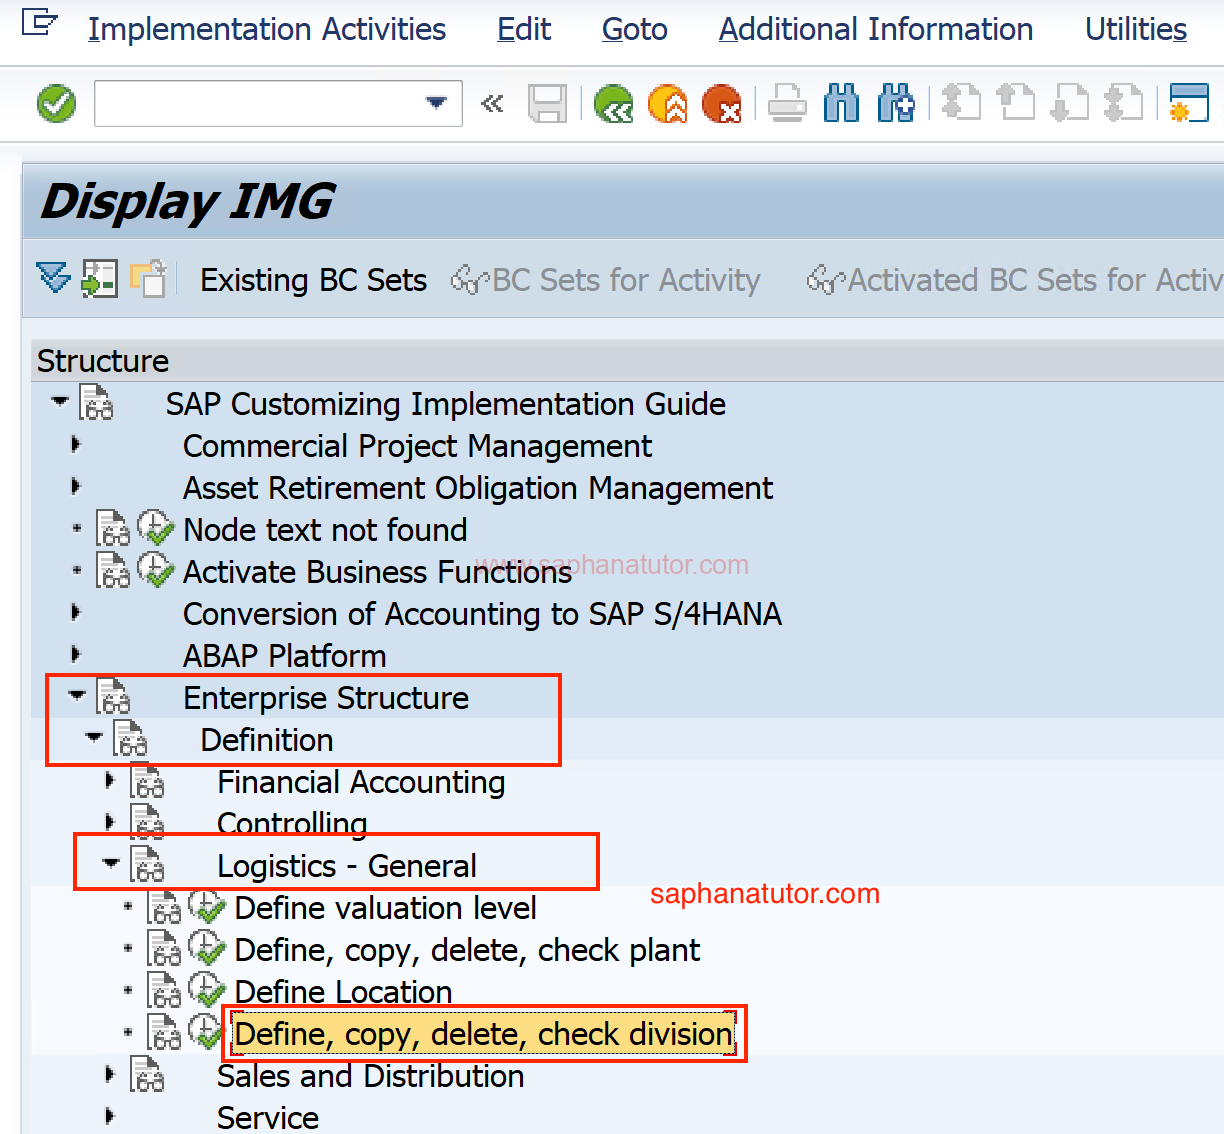Click Activated BC Sets for Activity button
The width and height of the screenshot is (1224, 1134).
(1014, 280)
